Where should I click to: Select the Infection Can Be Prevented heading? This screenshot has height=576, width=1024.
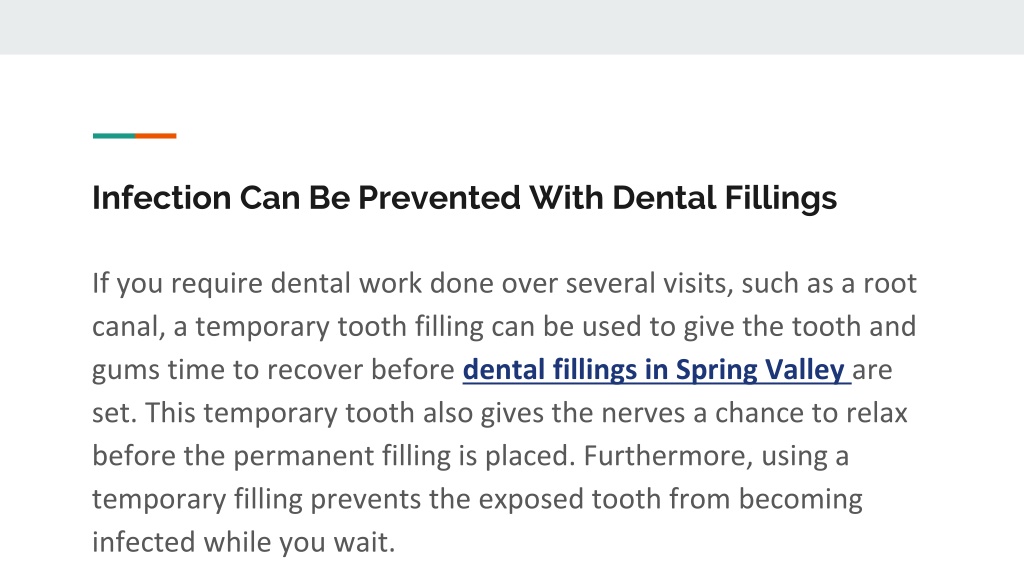(464, 198)
